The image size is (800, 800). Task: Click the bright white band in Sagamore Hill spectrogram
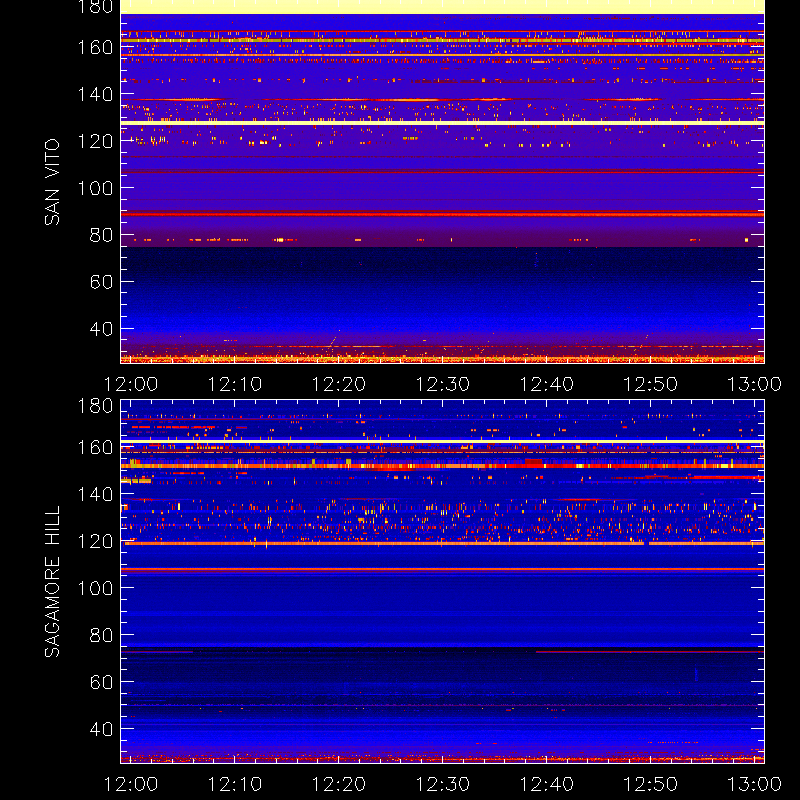pos(442,441)
